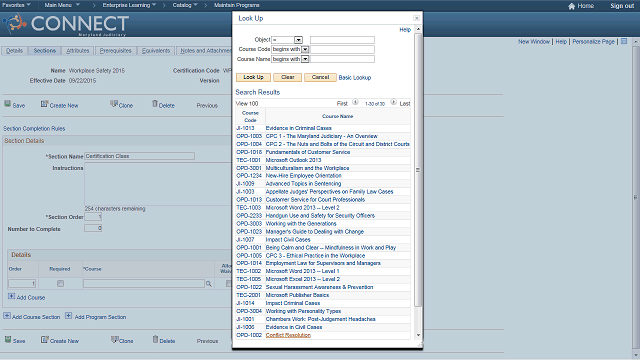Select course Microsoft Outlook 2013
This screenshot has width=640, height=360.
[x=293, y=160]
